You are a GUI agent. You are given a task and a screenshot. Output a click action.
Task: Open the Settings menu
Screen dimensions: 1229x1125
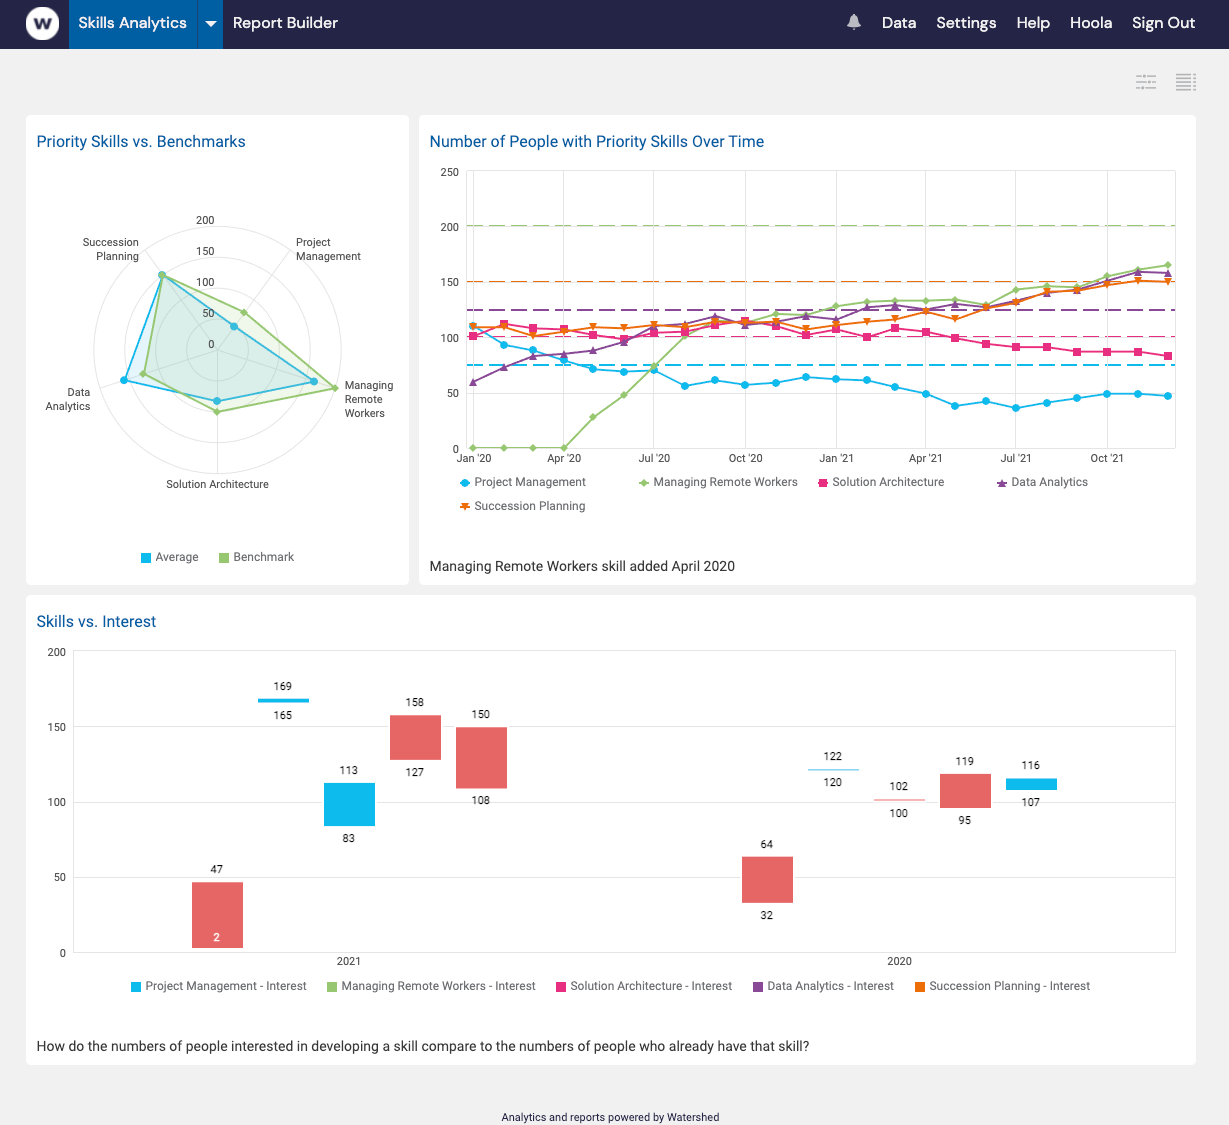tap(965, 22)
